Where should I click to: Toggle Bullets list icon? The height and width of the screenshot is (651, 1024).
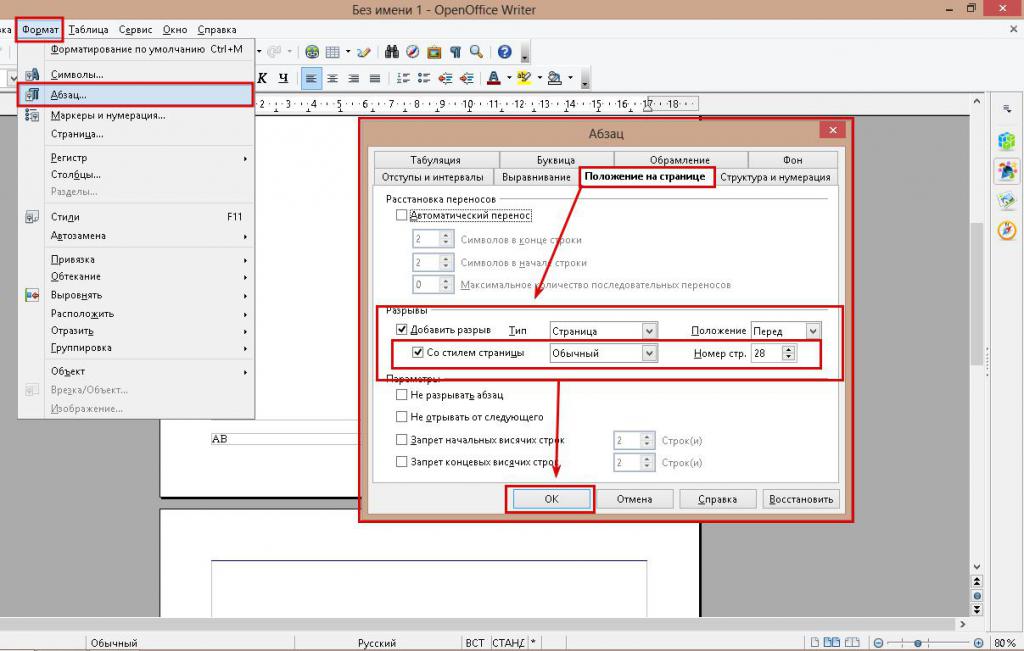point(424,78)
